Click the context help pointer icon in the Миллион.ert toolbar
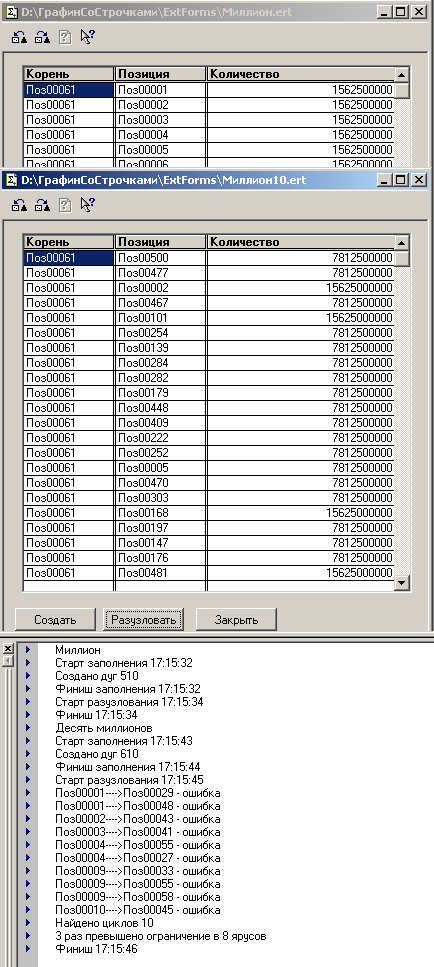 click(87, 38)
